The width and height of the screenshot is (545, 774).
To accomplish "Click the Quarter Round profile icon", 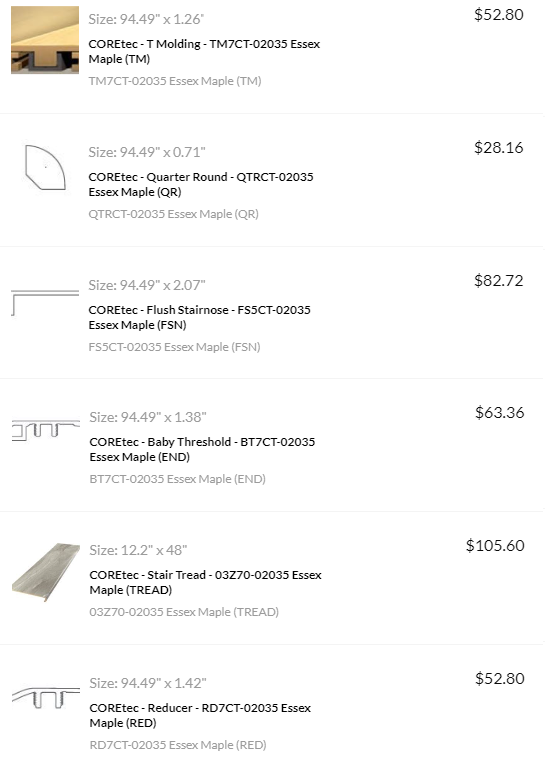I will click(45, 167).
